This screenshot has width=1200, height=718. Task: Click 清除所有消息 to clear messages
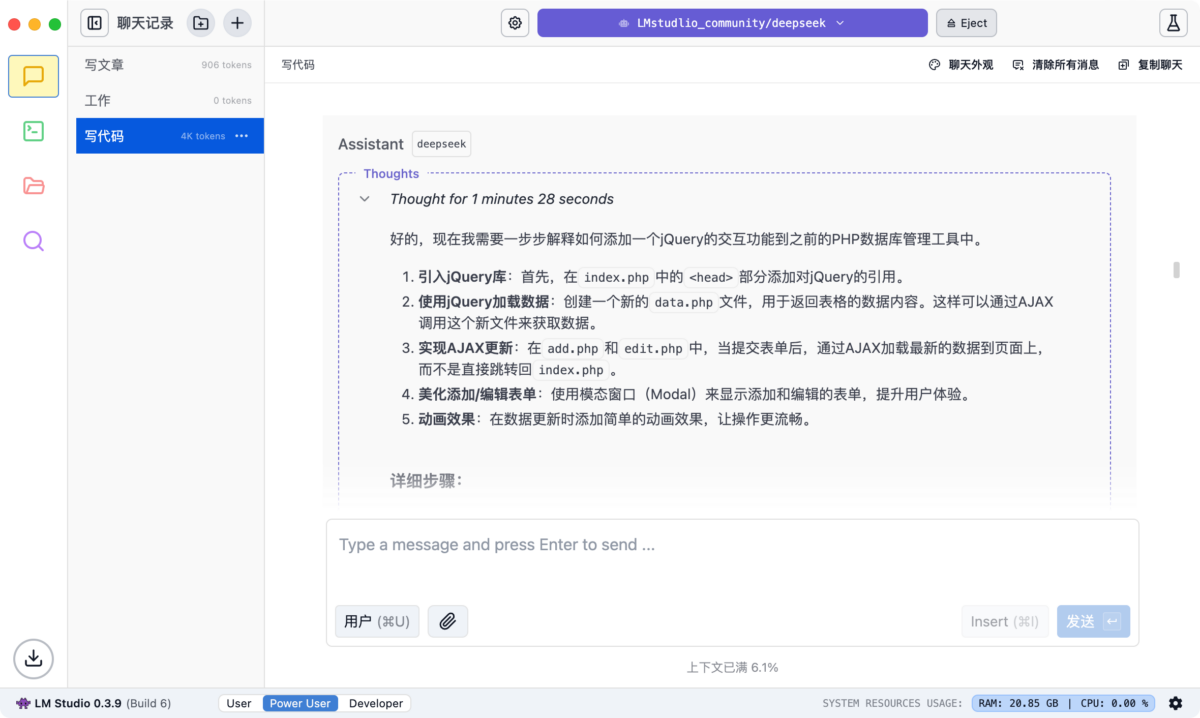[x=1056, y=65]
